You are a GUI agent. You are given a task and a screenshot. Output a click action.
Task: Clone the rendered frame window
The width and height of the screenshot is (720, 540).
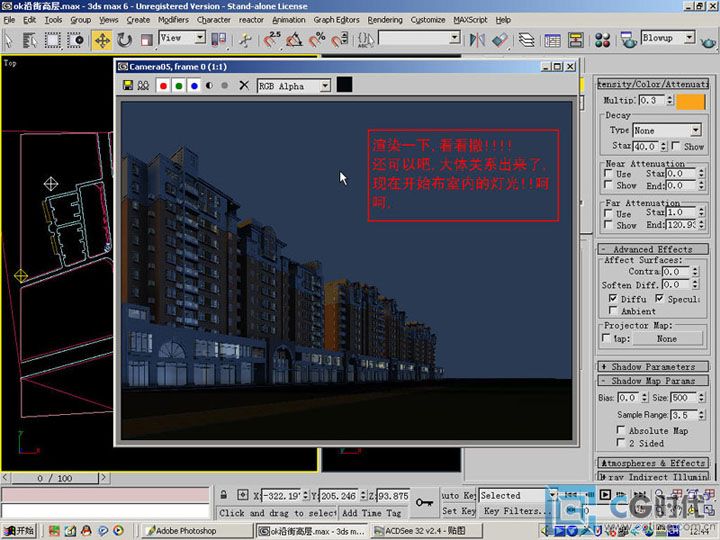(143, 85)
